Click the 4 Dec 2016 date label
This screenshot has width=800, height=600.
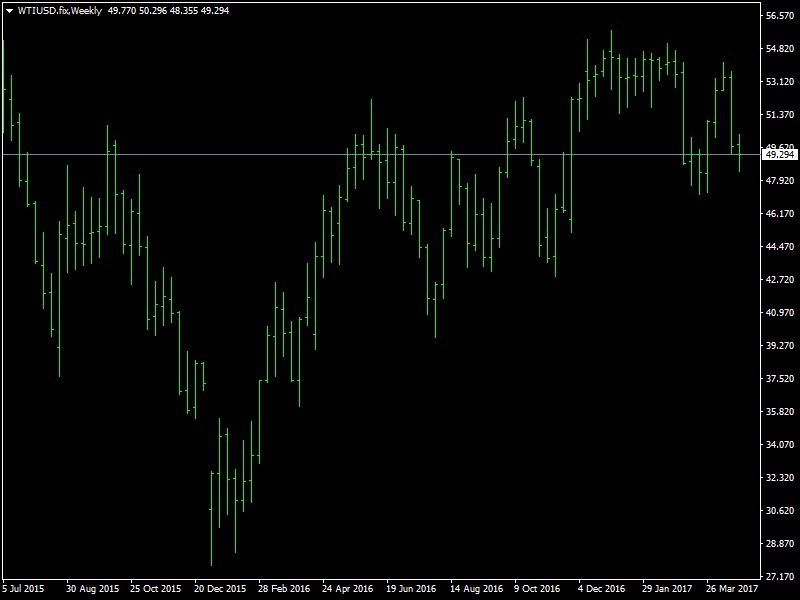click(x=602, y=589)
